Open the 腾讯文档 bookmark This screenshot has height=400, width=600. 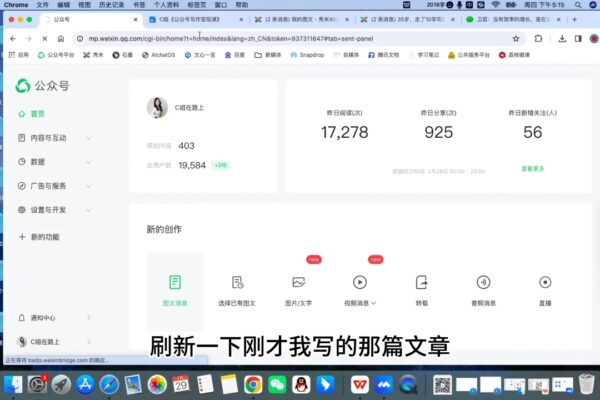[x=383, y=55]
